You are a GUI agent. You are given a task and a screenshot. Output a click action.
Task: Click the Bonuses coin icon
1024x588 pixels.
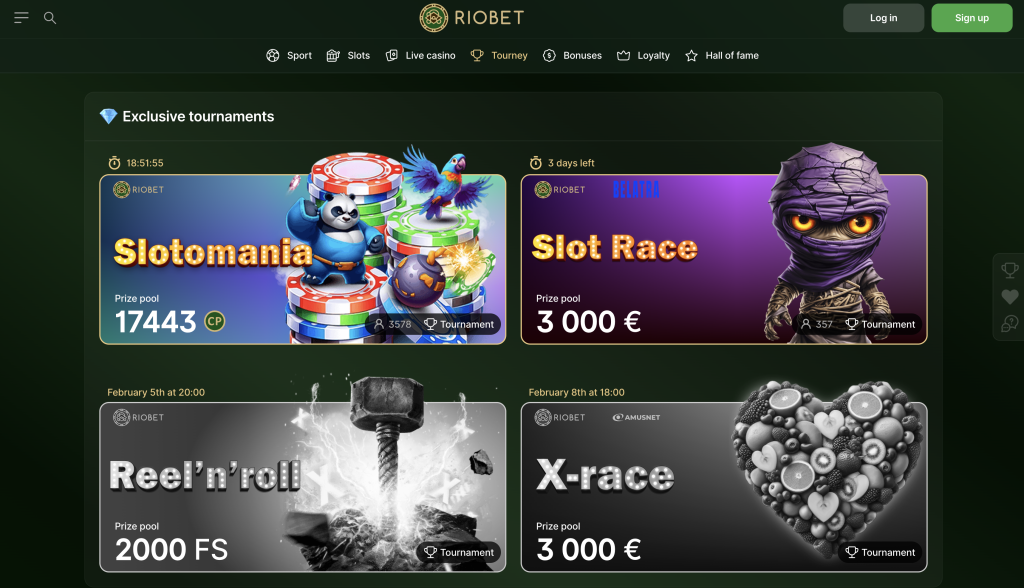(549, 56)
